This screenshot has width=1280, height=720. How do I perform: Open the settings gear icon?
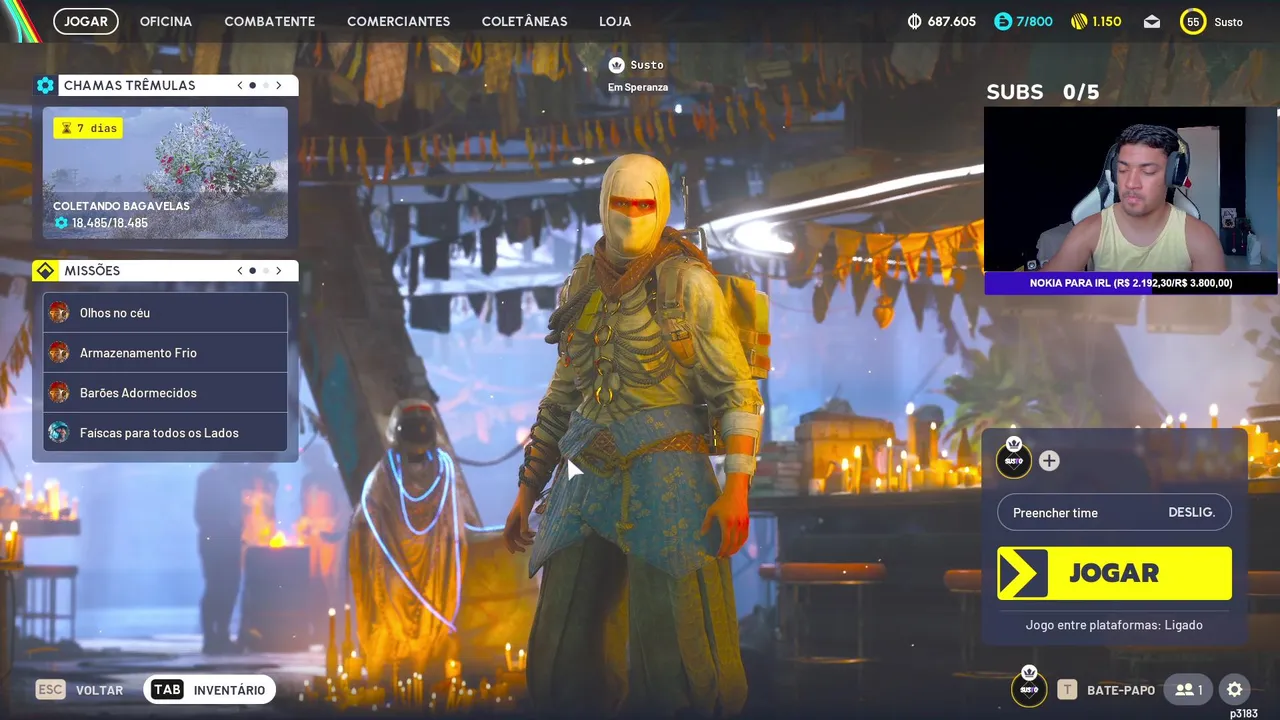[1235, 690]
